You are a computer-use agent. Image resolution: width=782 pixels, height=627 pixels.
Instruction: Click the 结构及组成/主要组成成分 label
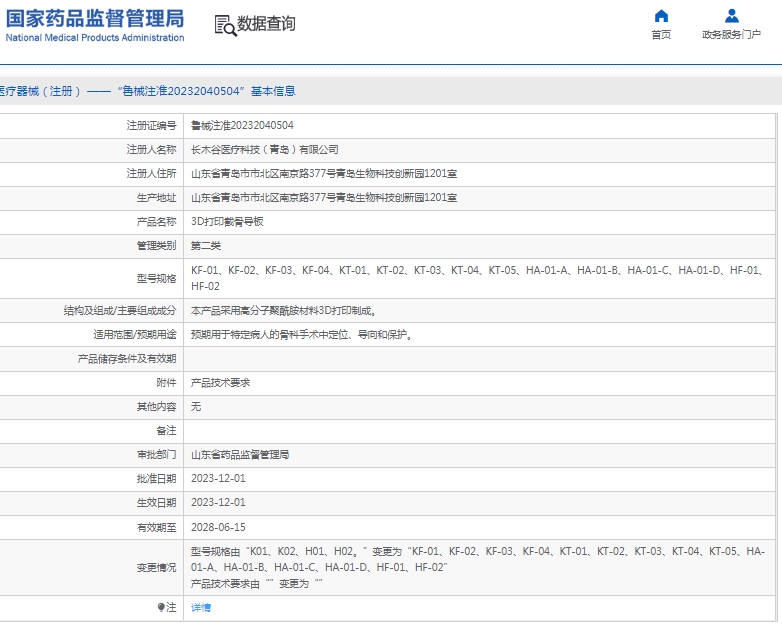point(120,311)
